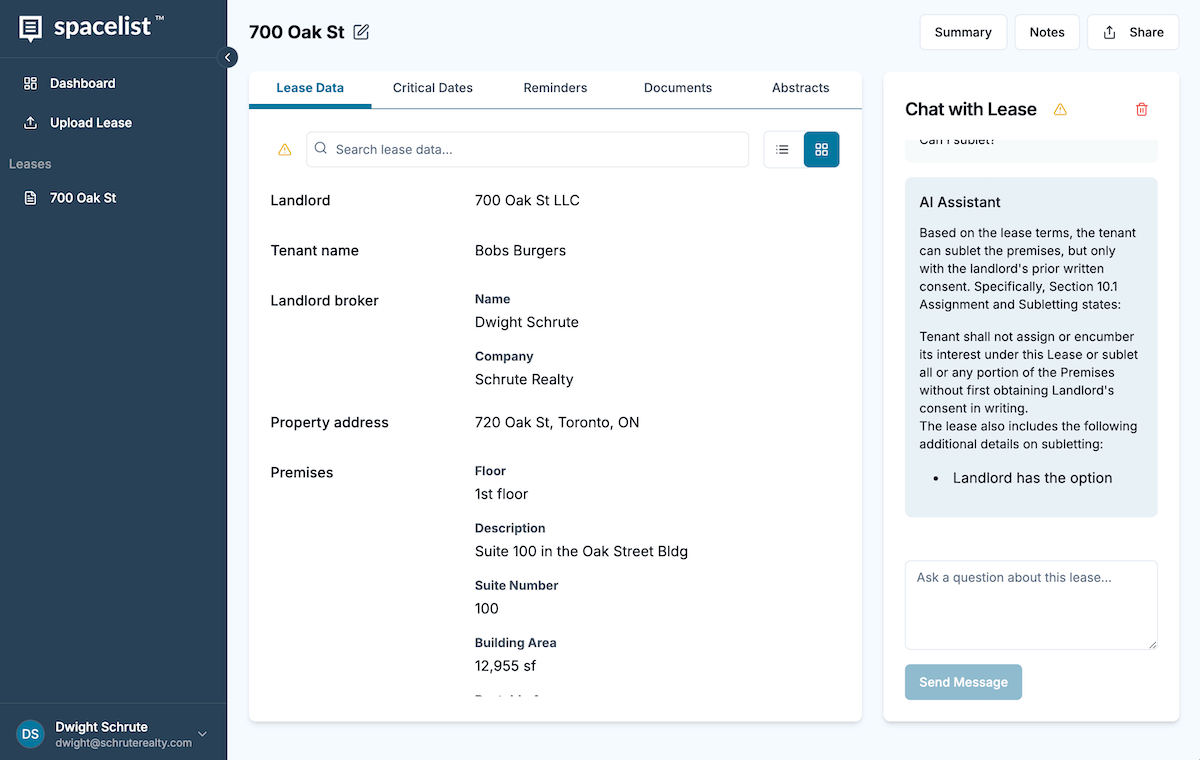This screenshot has height=760, width=1200.
Task: Switch to list view of lease data
Action: coord(783,148)
